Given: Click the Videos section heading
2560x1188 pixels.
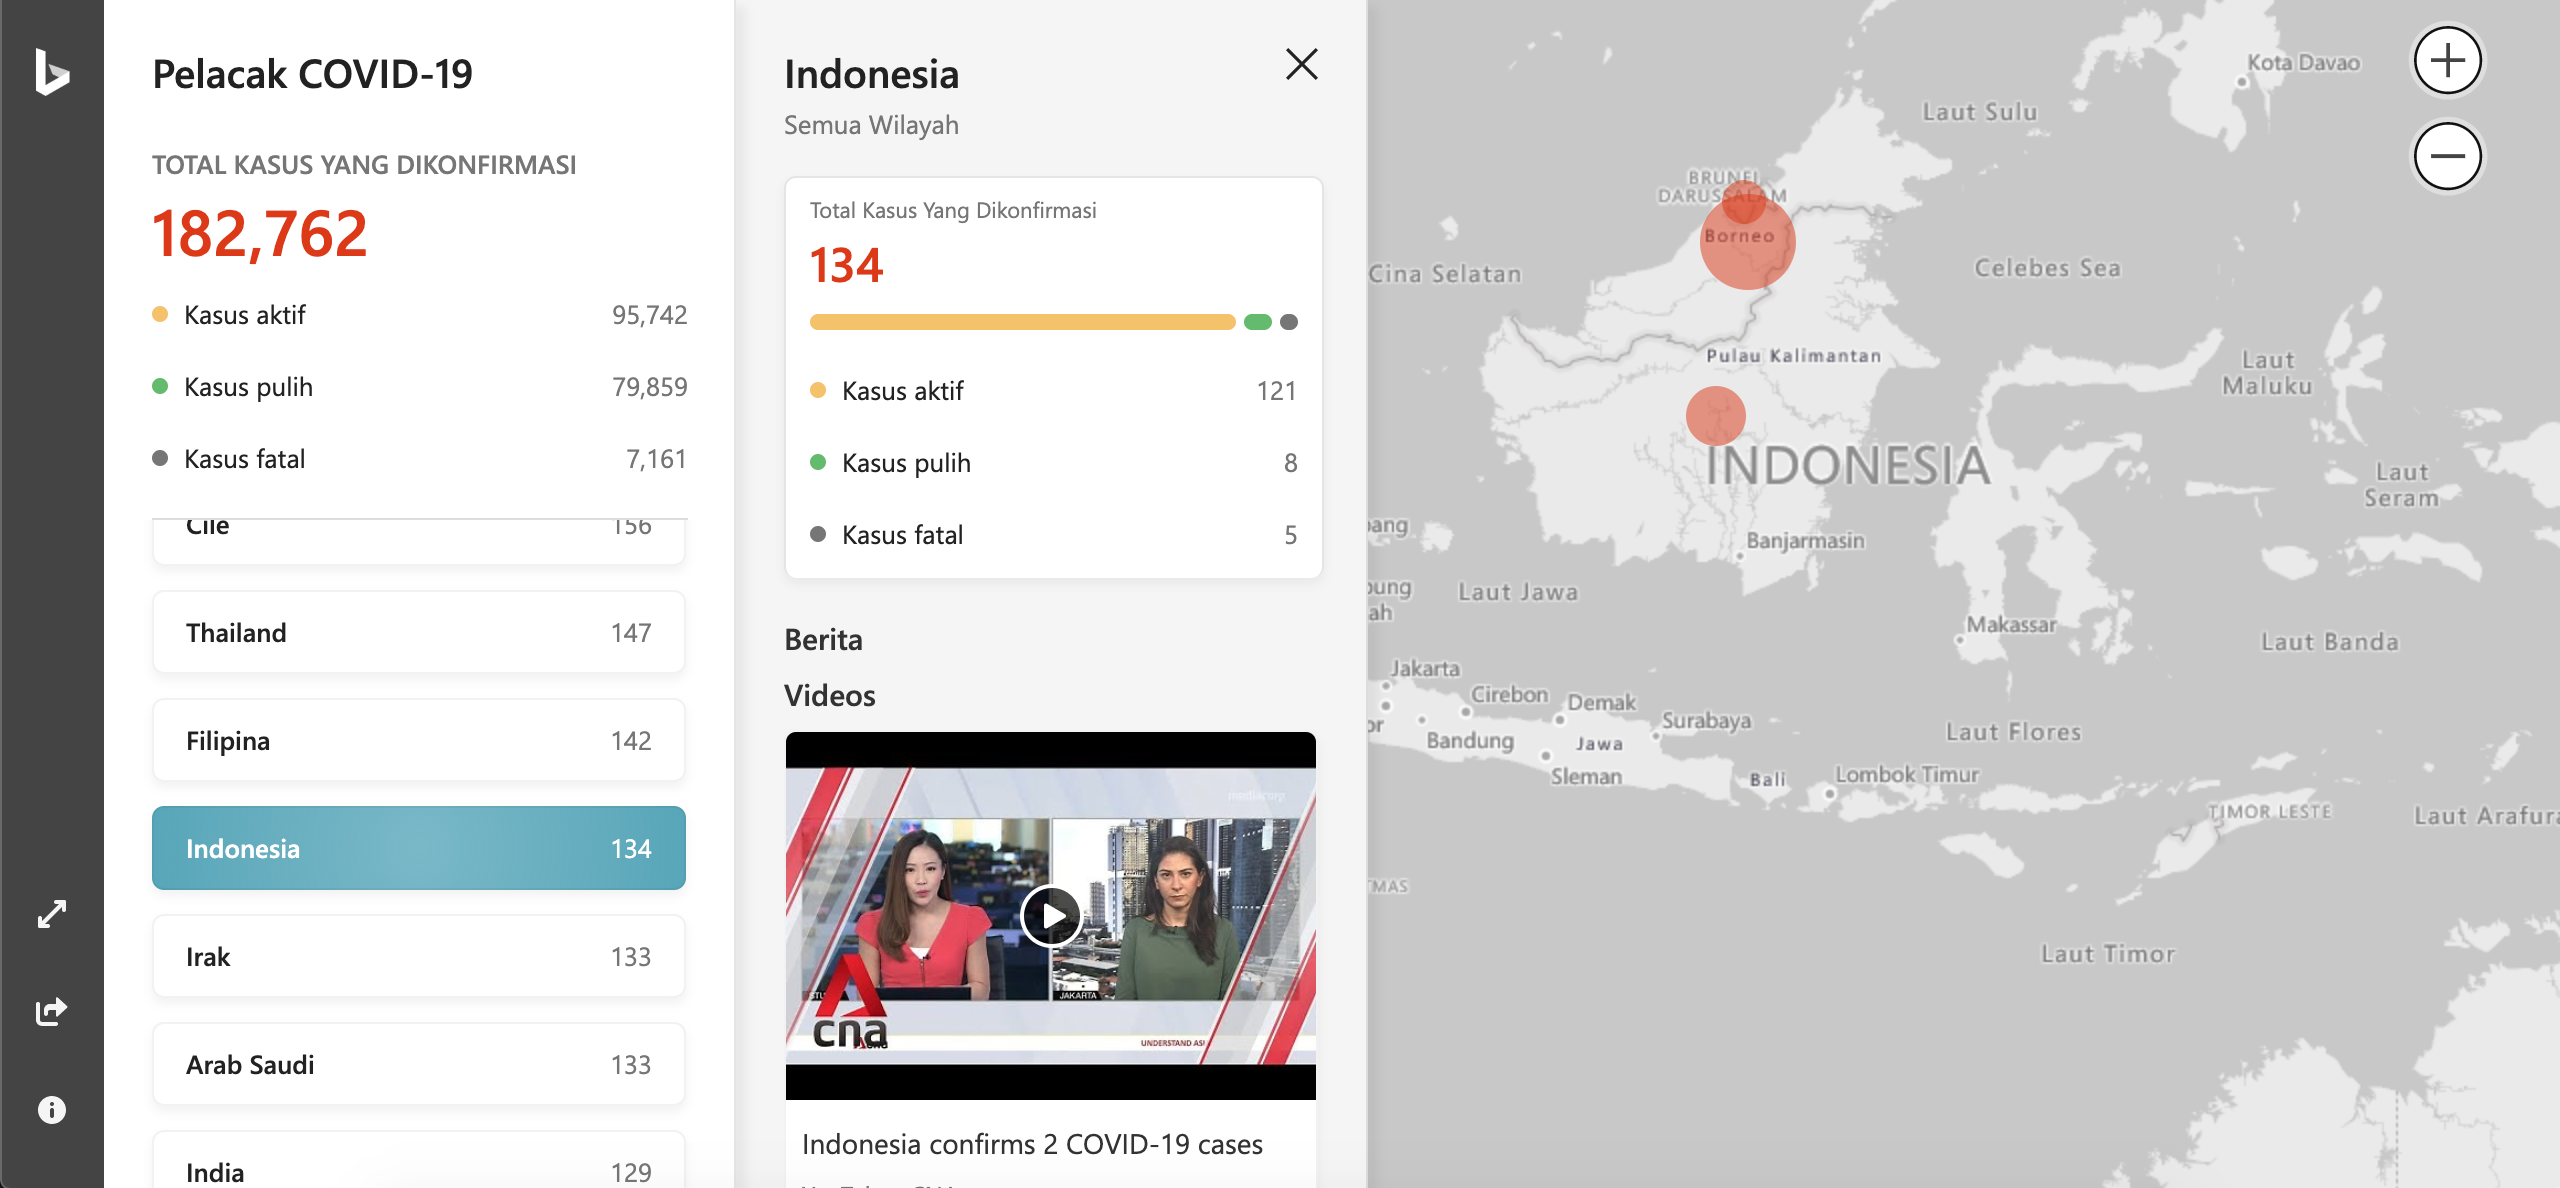Looking at the screenshot, I should tap(829, 696).
